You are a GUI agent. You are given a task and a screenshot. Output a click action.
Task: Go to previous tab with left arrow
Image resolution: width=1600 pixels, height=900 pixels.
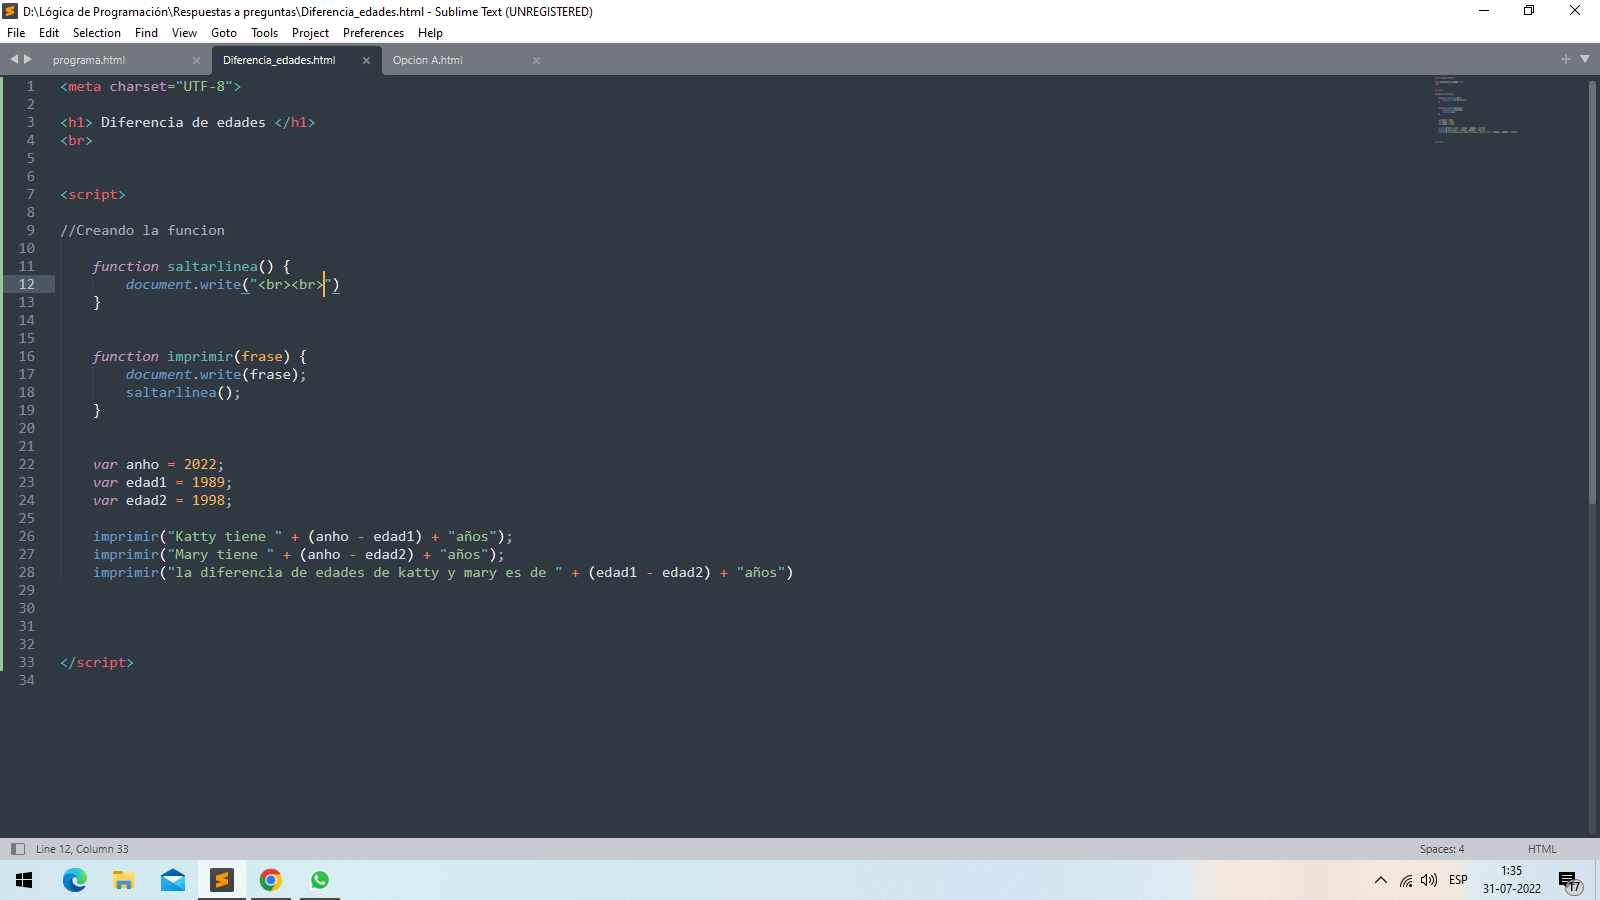[14, 59]
